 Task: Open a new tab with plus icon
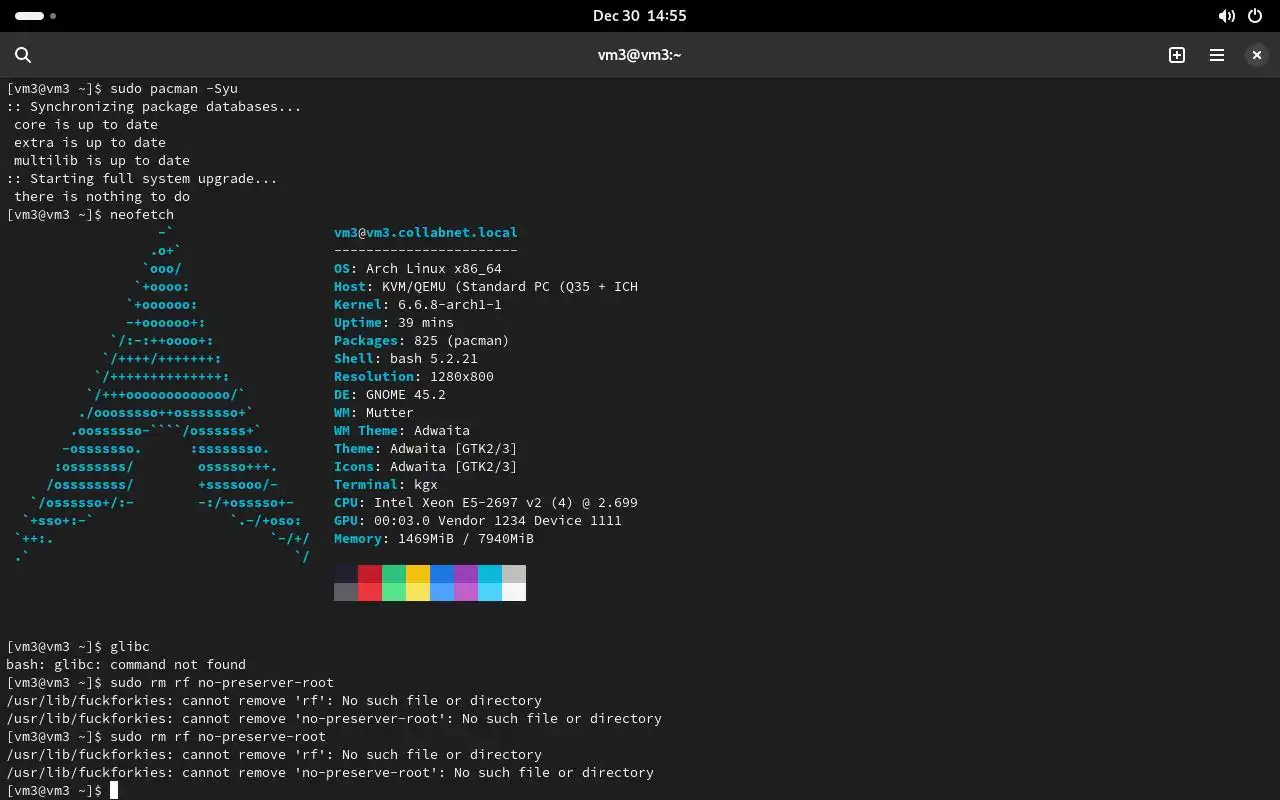[x=1177, y=55]
